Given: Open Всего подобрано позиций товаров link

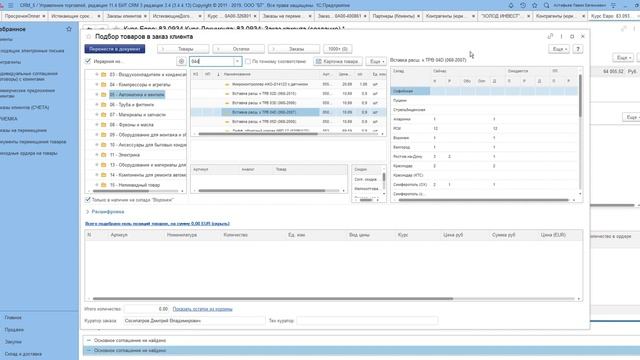Looking at the screenshot, I should point(157,224).
